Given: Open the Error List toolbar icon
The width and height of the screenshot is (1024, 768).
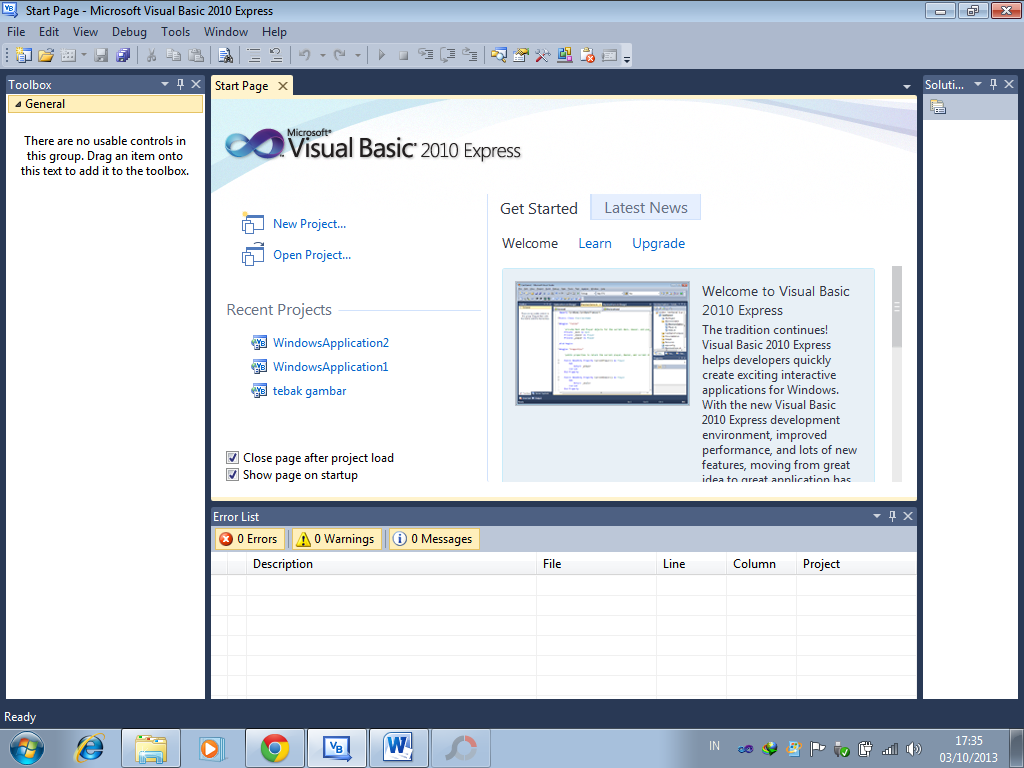Looking at the screenshot, I should pos(587,56).
